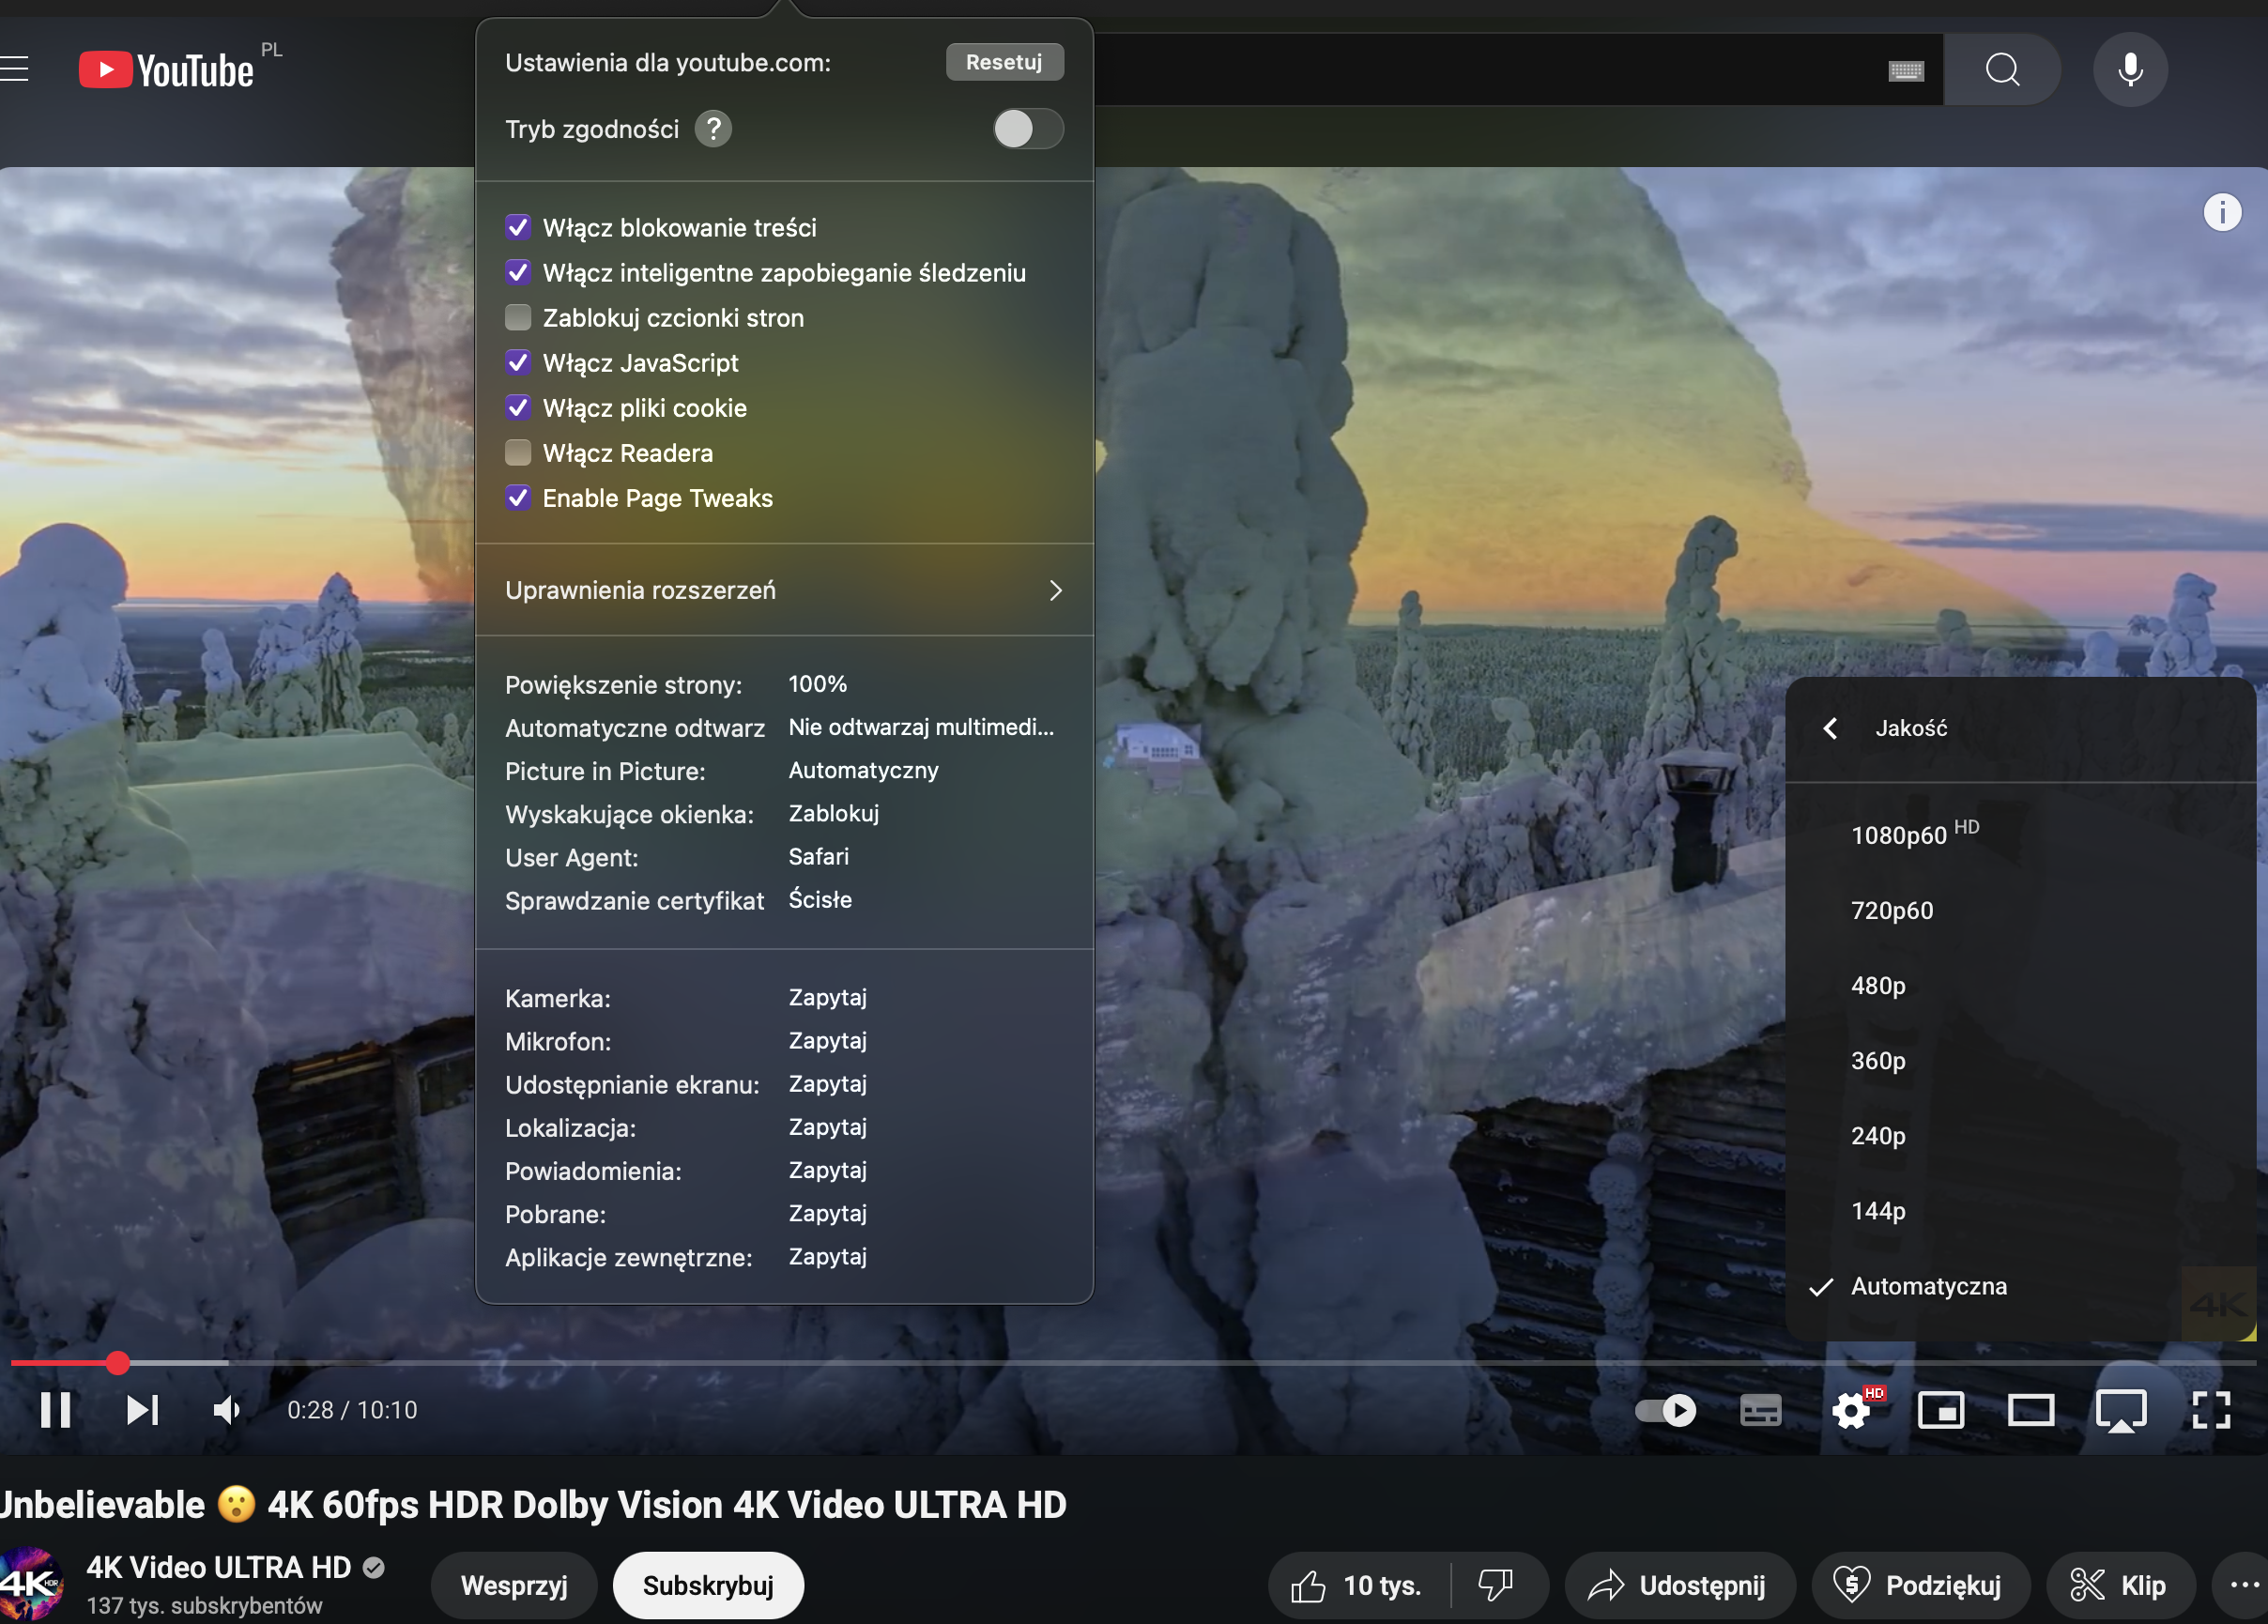This screenshot has height=1624, width=2268.
Task: Uncheck Włącz JavaScript checkbox
Action: point(518,363)
